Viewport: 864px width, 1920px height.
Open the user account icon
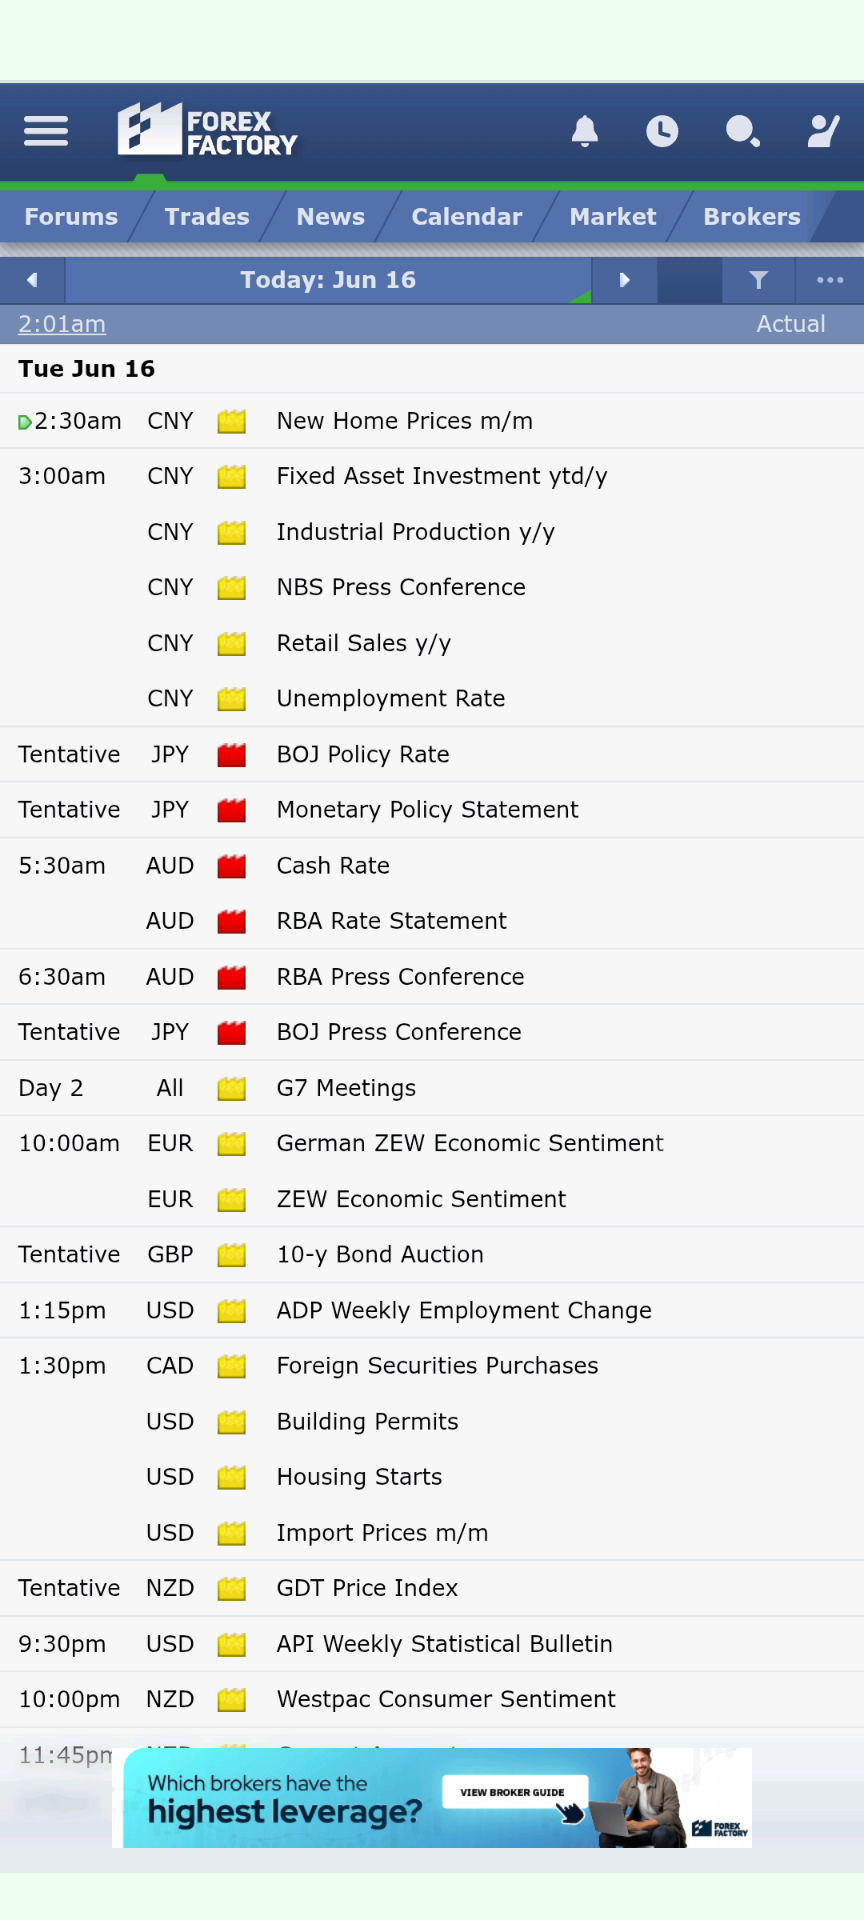pyautogui.click(x=823, y=131)
